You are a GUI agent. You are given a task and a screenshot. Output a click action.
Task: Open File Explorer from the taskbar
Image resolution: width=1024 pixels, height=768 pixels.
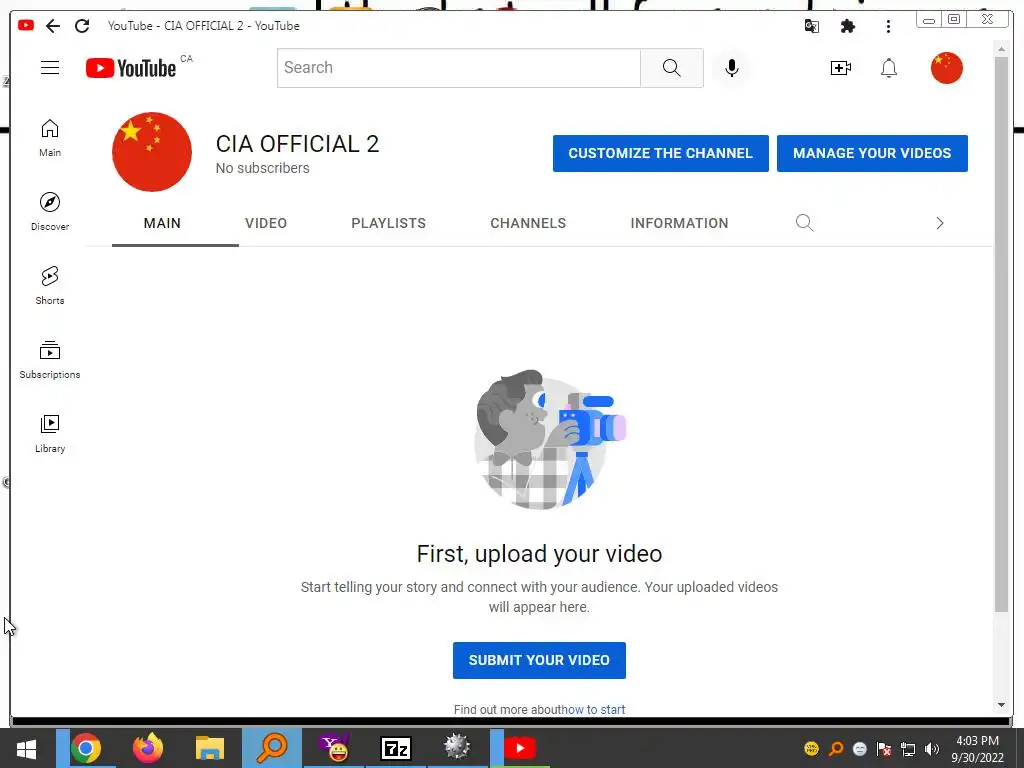point(210,748)
